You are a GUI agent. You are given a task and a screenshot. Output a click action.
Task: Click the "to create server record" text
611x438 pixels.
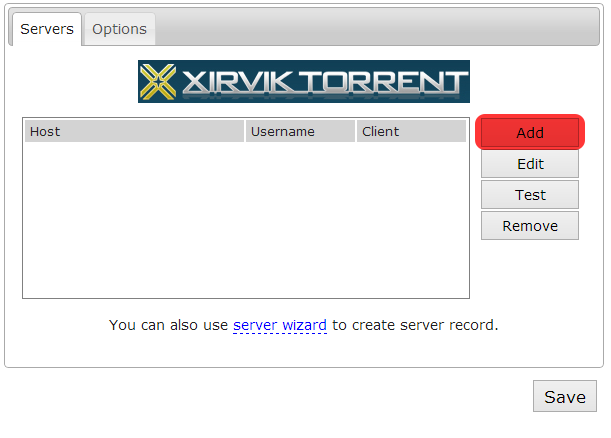pyautogui.click(x=415, y=325)
